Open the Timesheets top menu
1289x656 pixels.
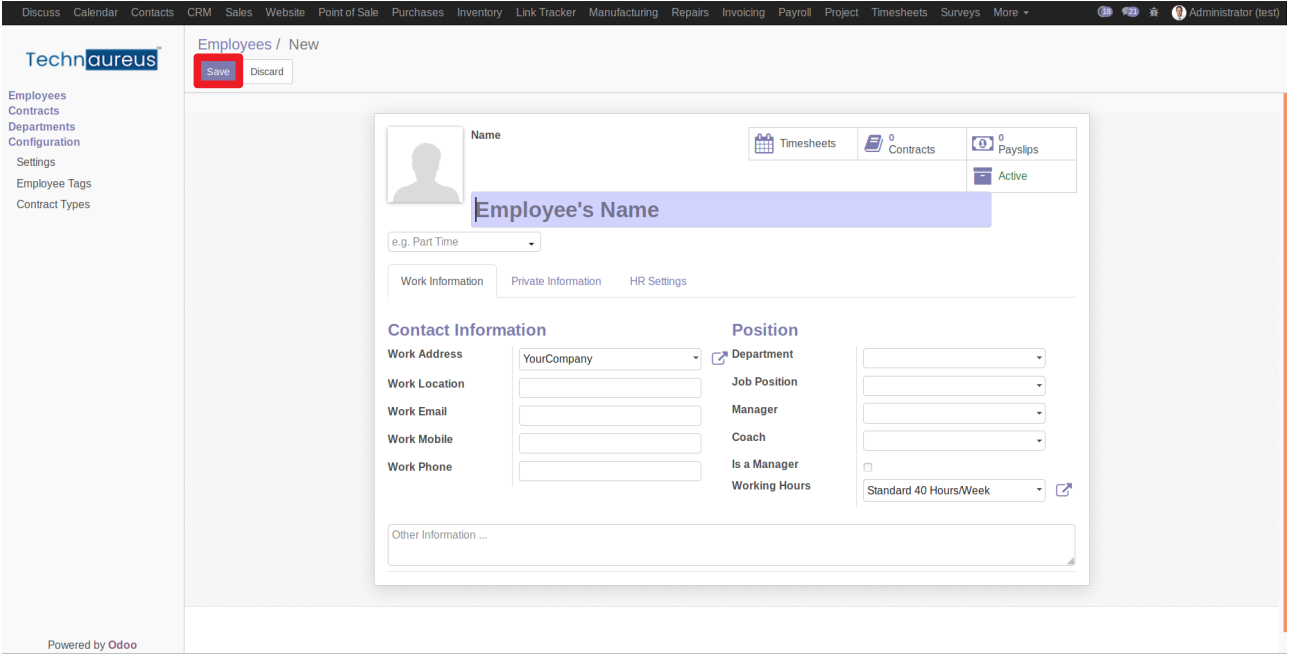click(899, 13)
